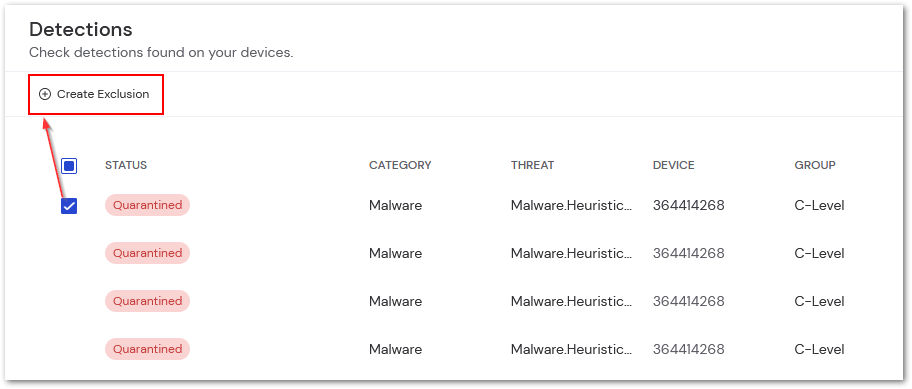Open device 364414268 in the third row
This screenshot has width=912, height=389.
pyautogui.click(x=689, y=301)
